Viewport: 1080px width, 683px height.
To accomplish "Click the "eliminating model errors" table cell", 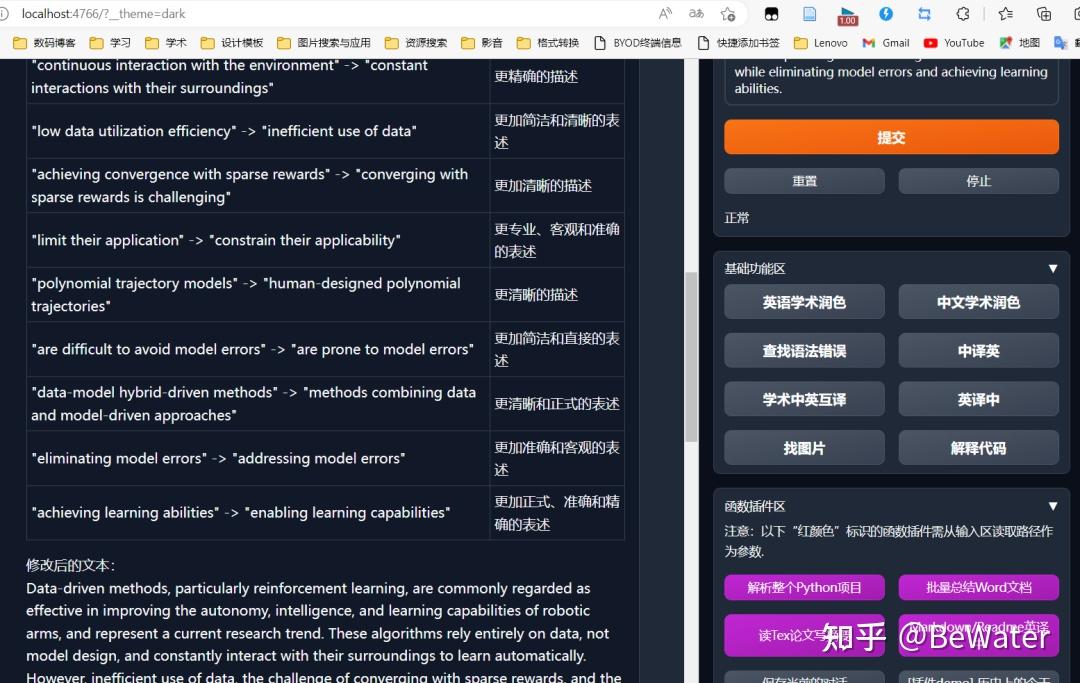I will (258, 459).
